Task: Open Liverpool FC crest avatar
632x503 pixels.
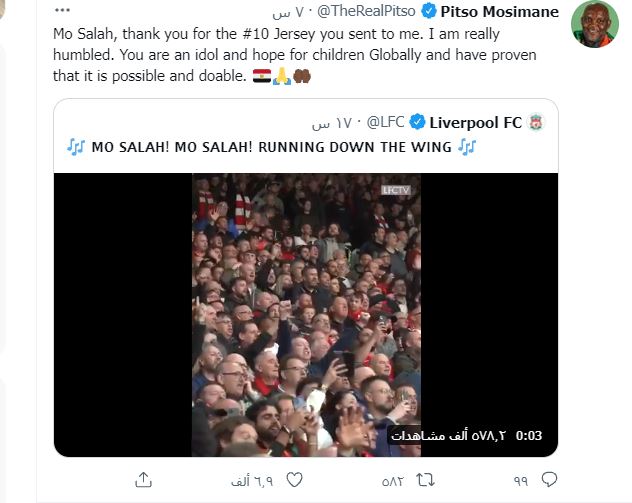Action: coord(536,122)
